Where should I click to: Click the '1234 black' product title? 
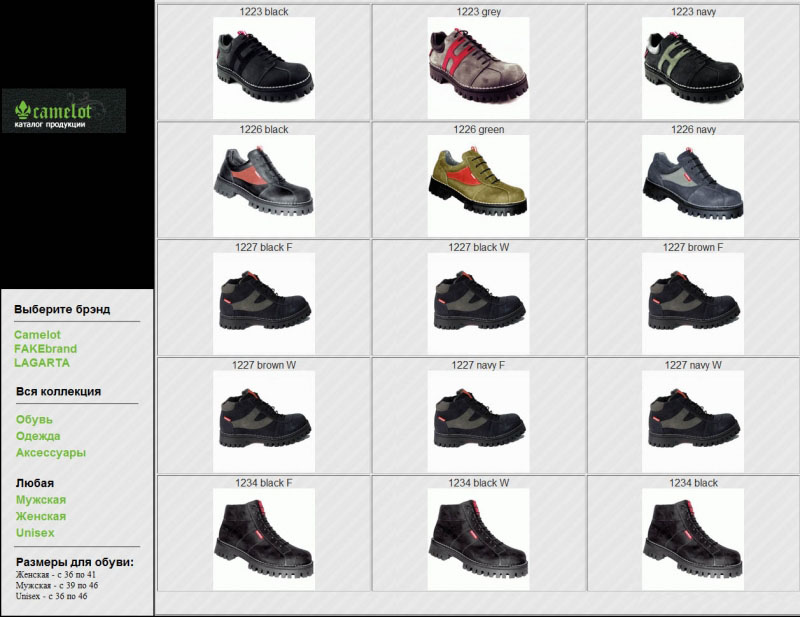pyautogui.click(x=693, y=483)
